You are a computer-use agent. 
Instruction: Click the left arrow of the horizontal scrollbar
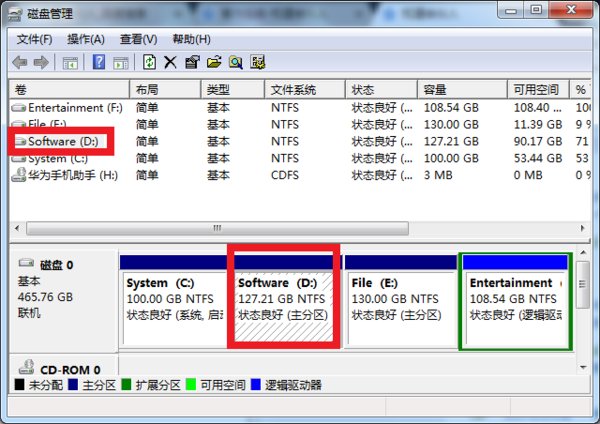pos(17,228)
